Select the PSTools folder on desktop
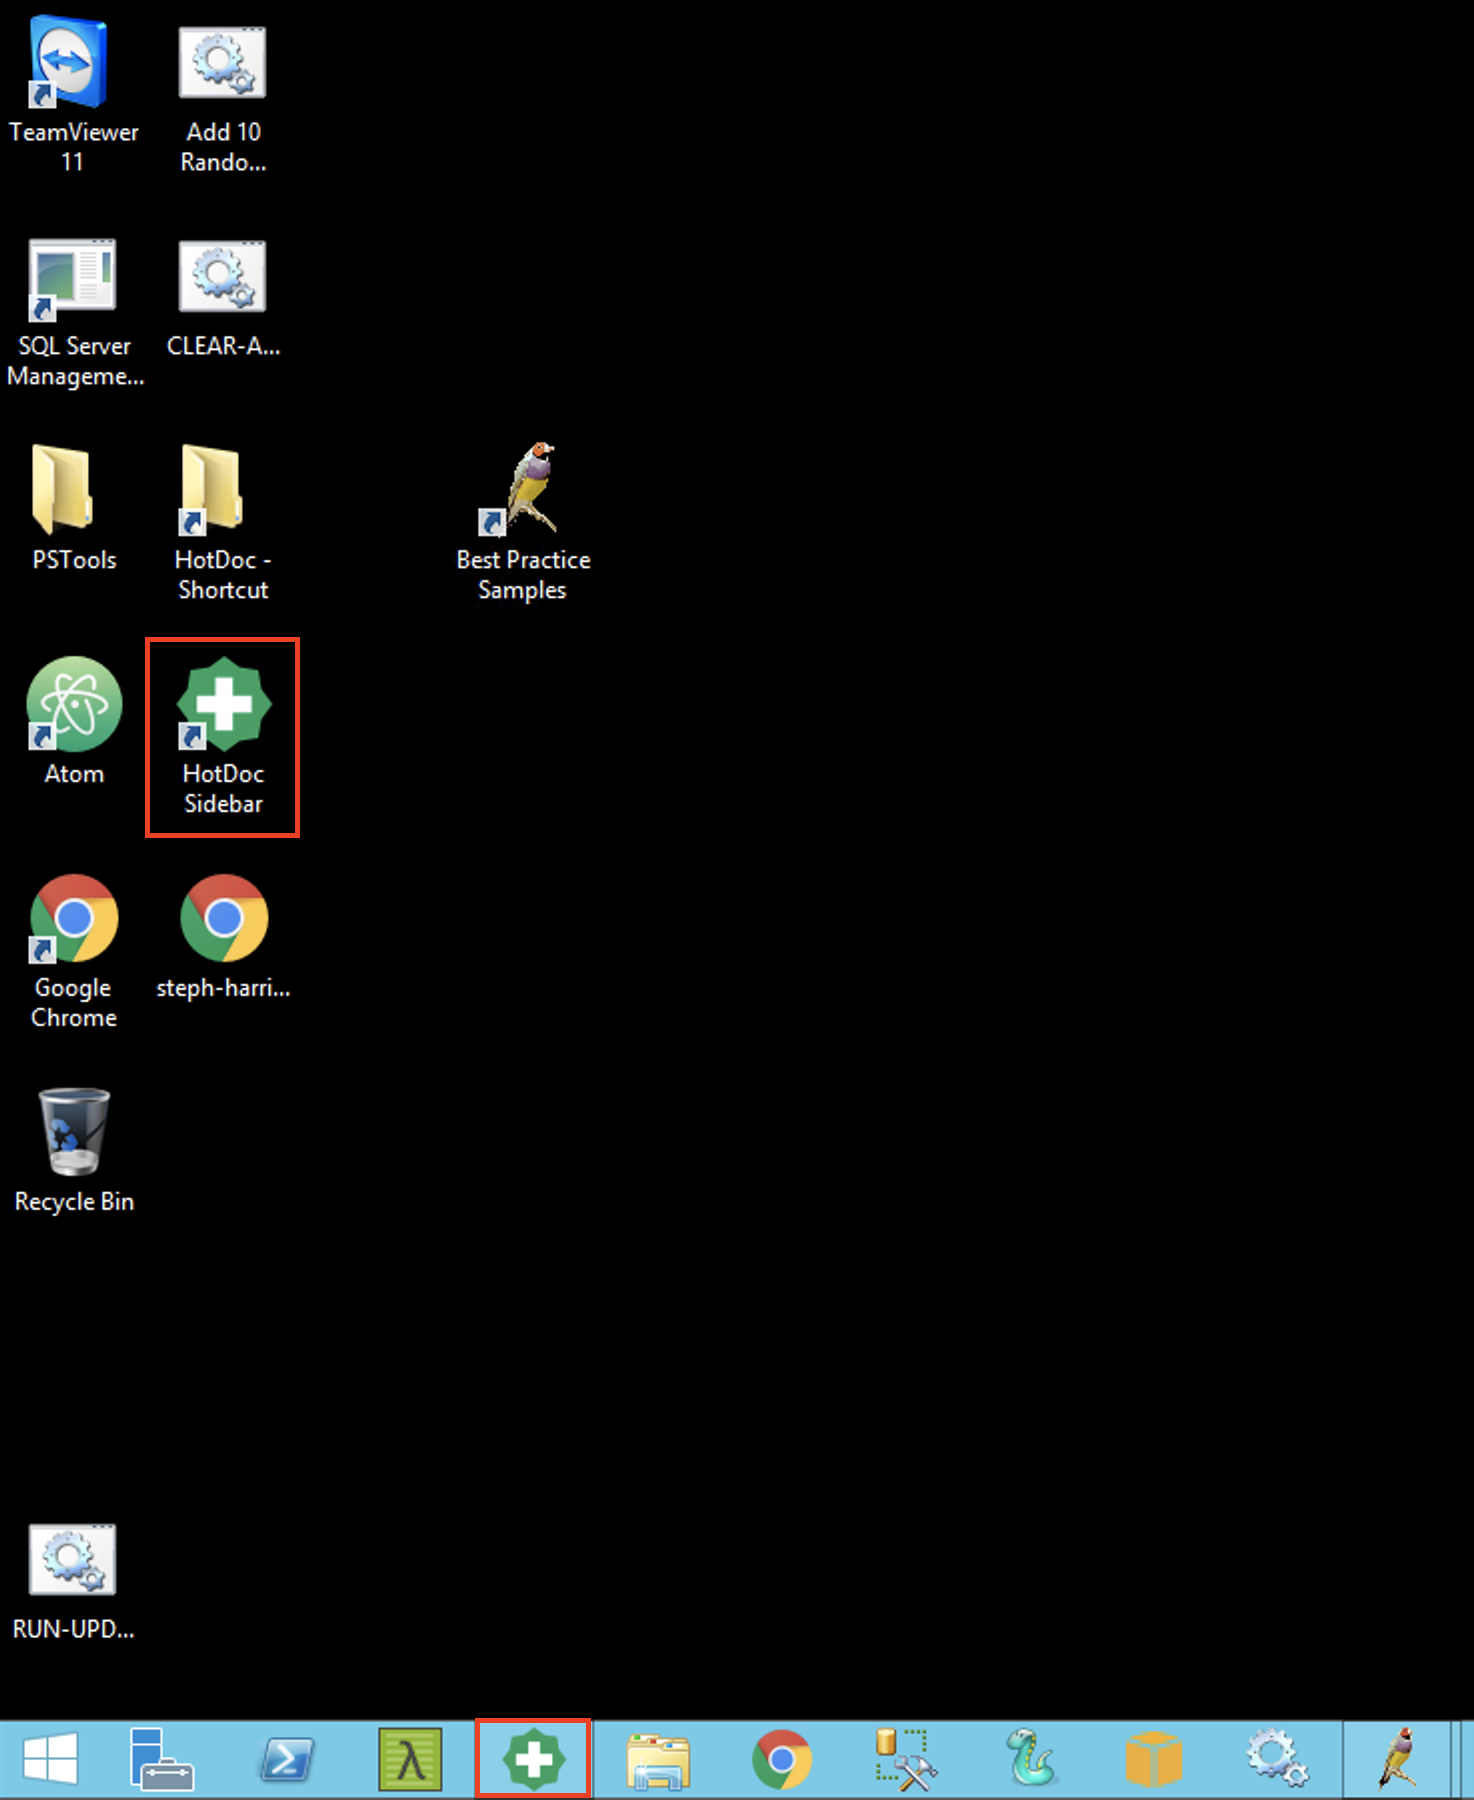The width and height of the screenshot is (1474, 1800). click(x=73, y=508)
